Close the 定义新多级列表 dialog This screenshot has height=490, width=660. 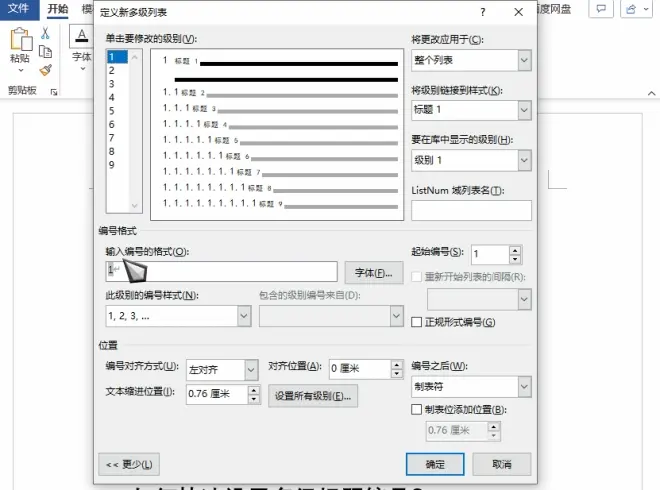pyautogui.click(x=519, y=12)
